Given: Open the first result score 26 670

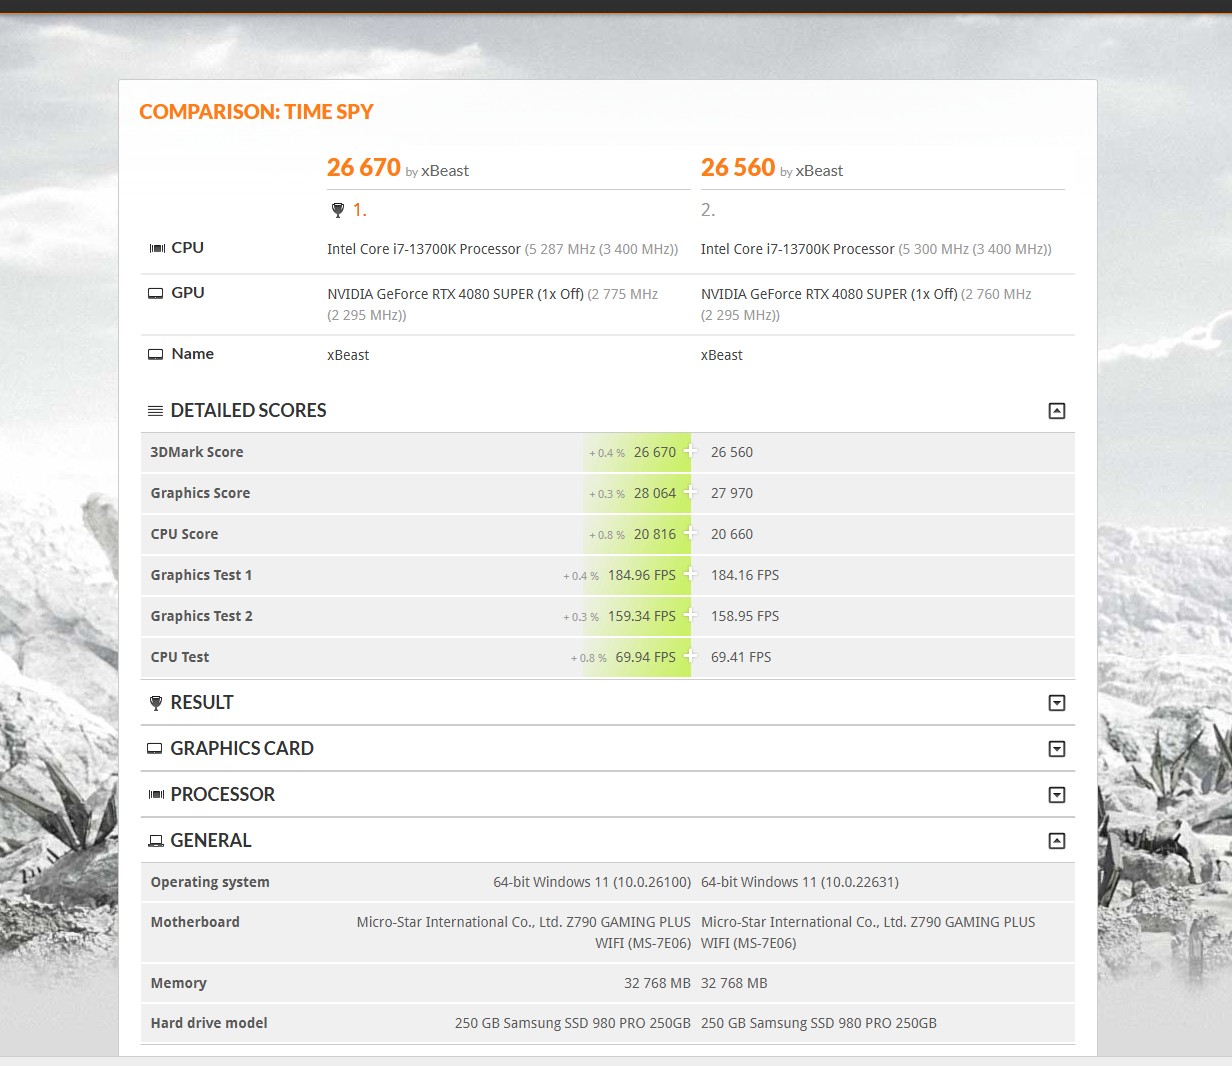Looking at the screenshot, I should 364,167.
